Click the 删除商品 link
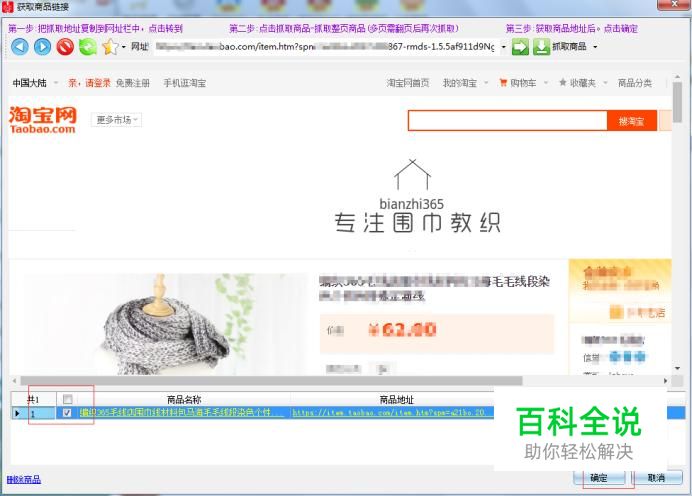The image size is (692, 496). pos(24,479)
